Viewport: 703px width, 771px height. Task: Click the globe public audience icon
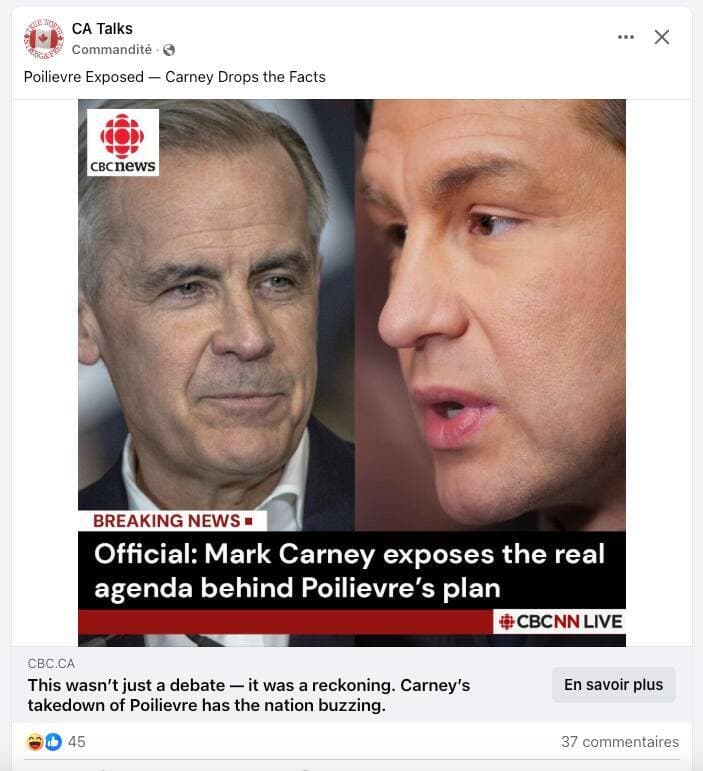pos(169,50)
